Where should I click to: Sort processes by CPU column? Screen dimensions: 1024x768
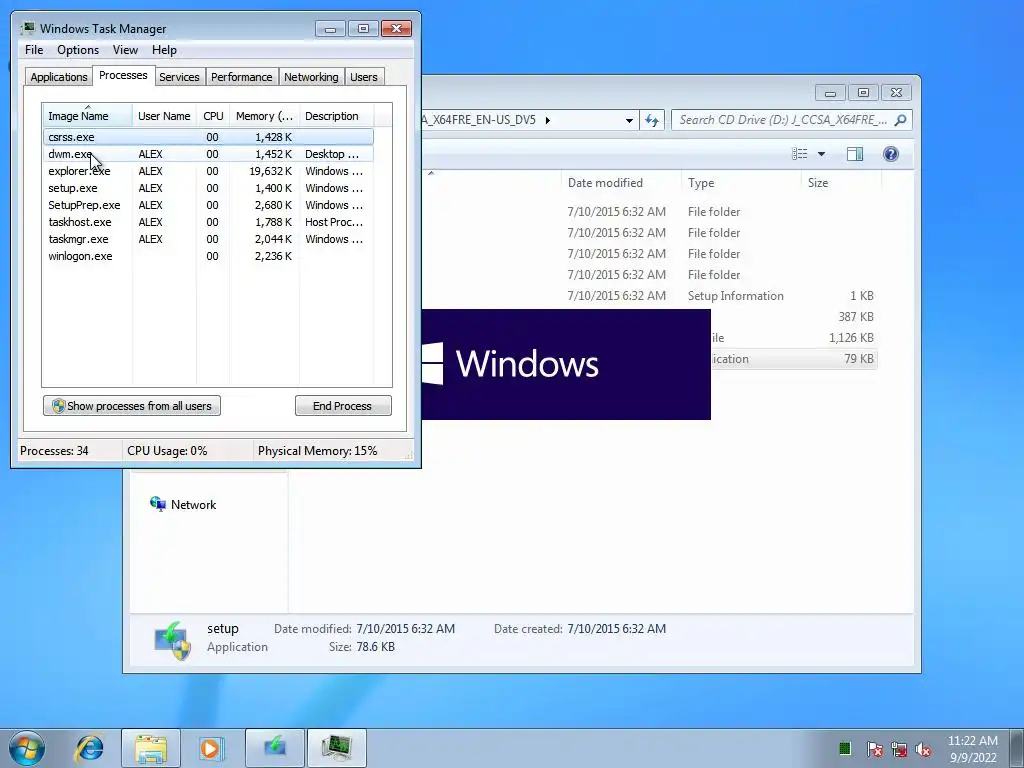point(213,116)
